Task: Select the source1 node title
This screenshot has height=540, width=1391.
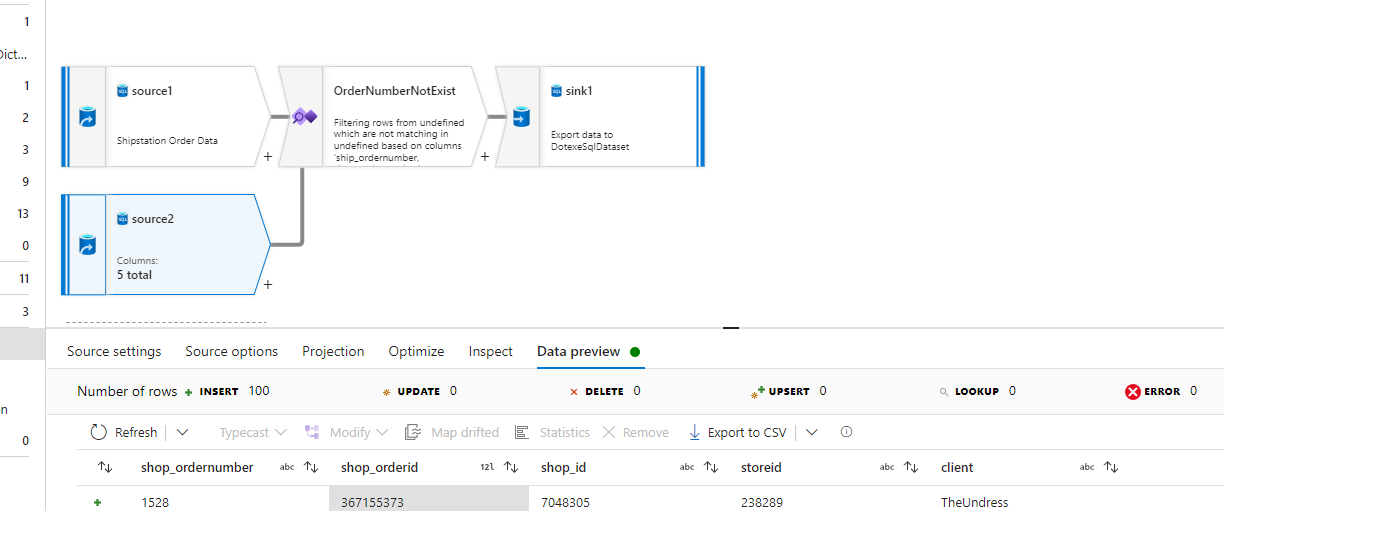Action: (152, 91)
